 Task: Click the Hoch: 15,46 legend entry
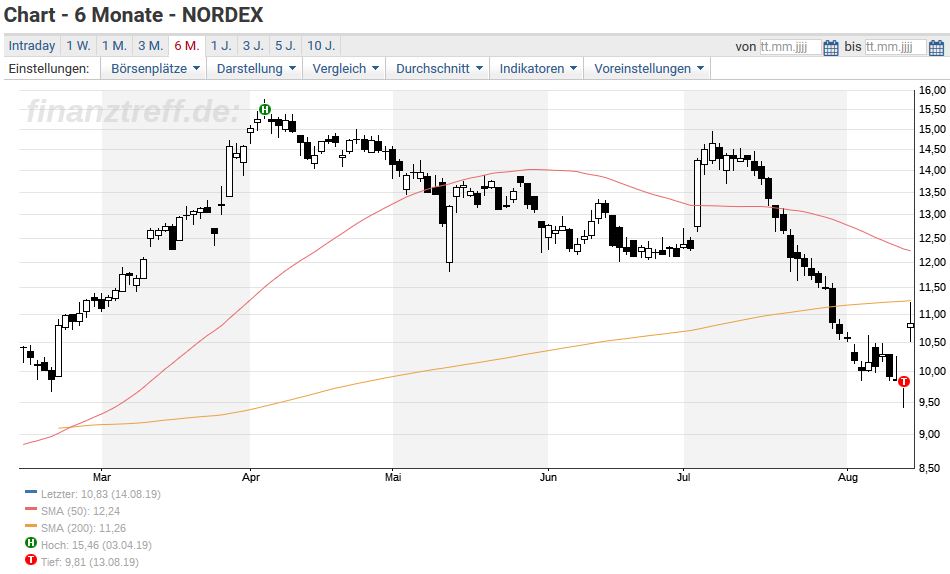[x=96, y=545]
